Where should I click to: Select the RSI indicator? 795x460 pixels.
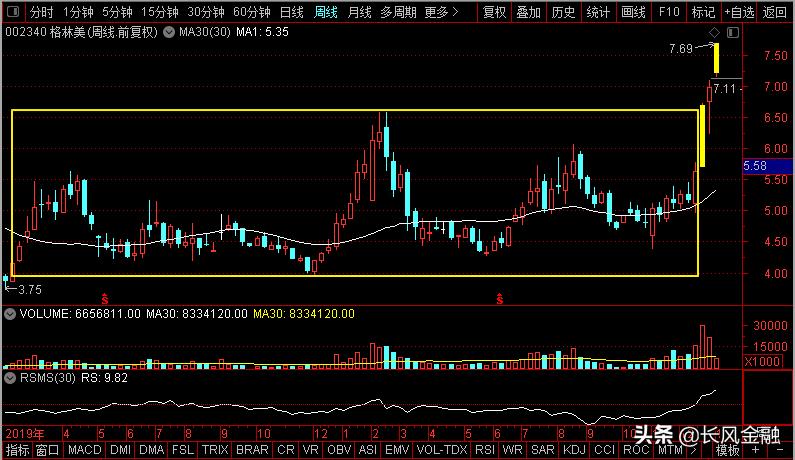coord(485,450)
